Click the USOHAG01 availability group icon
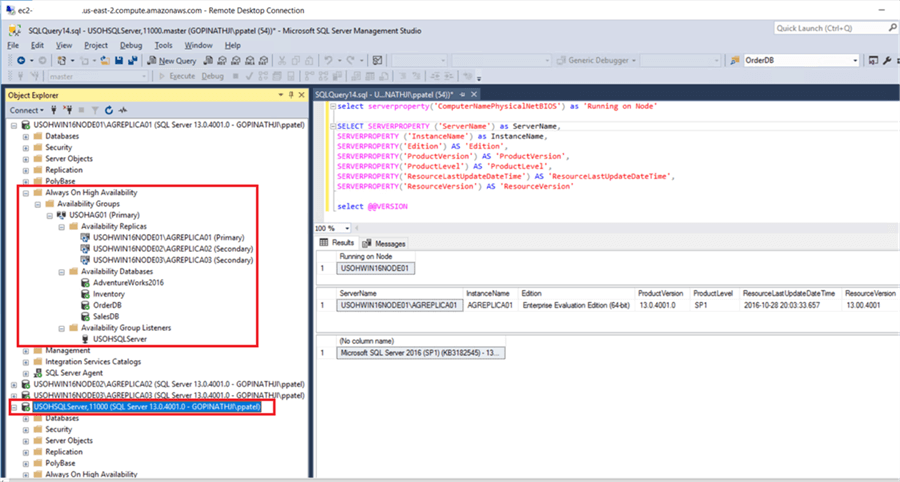The width and height of the screenshot is (900, 482). pos(61,215)
